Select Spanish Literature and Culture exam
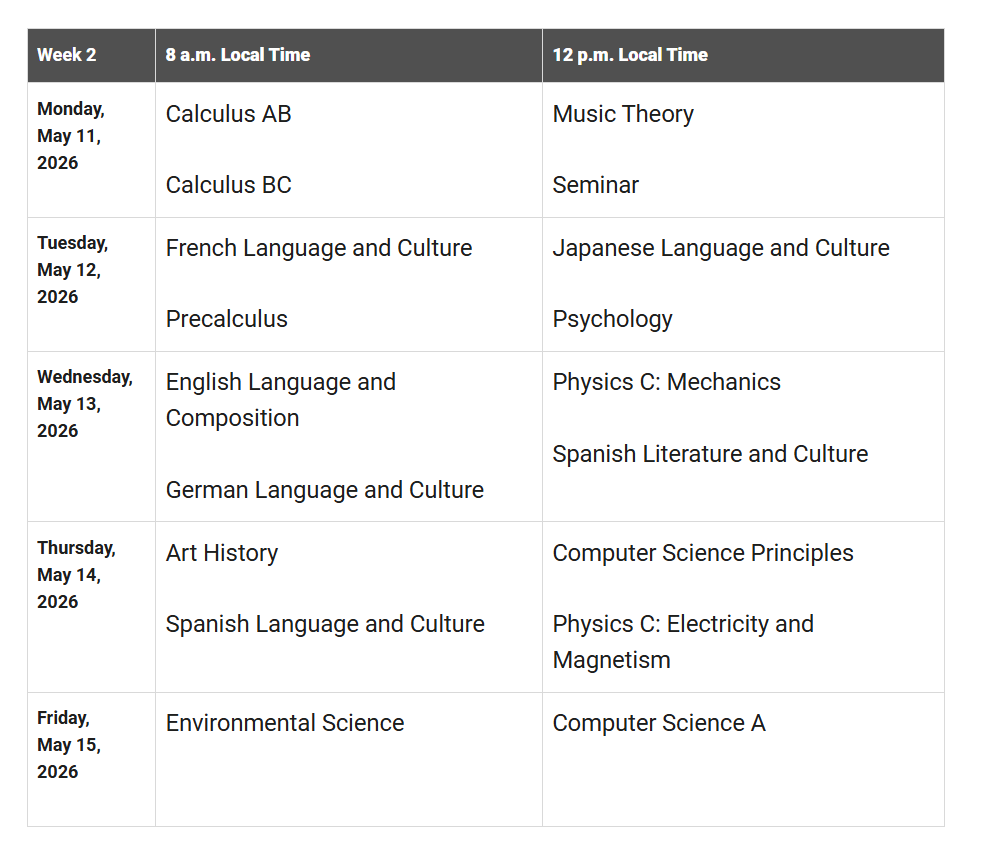Screen dimensions: 984x858 710,454
